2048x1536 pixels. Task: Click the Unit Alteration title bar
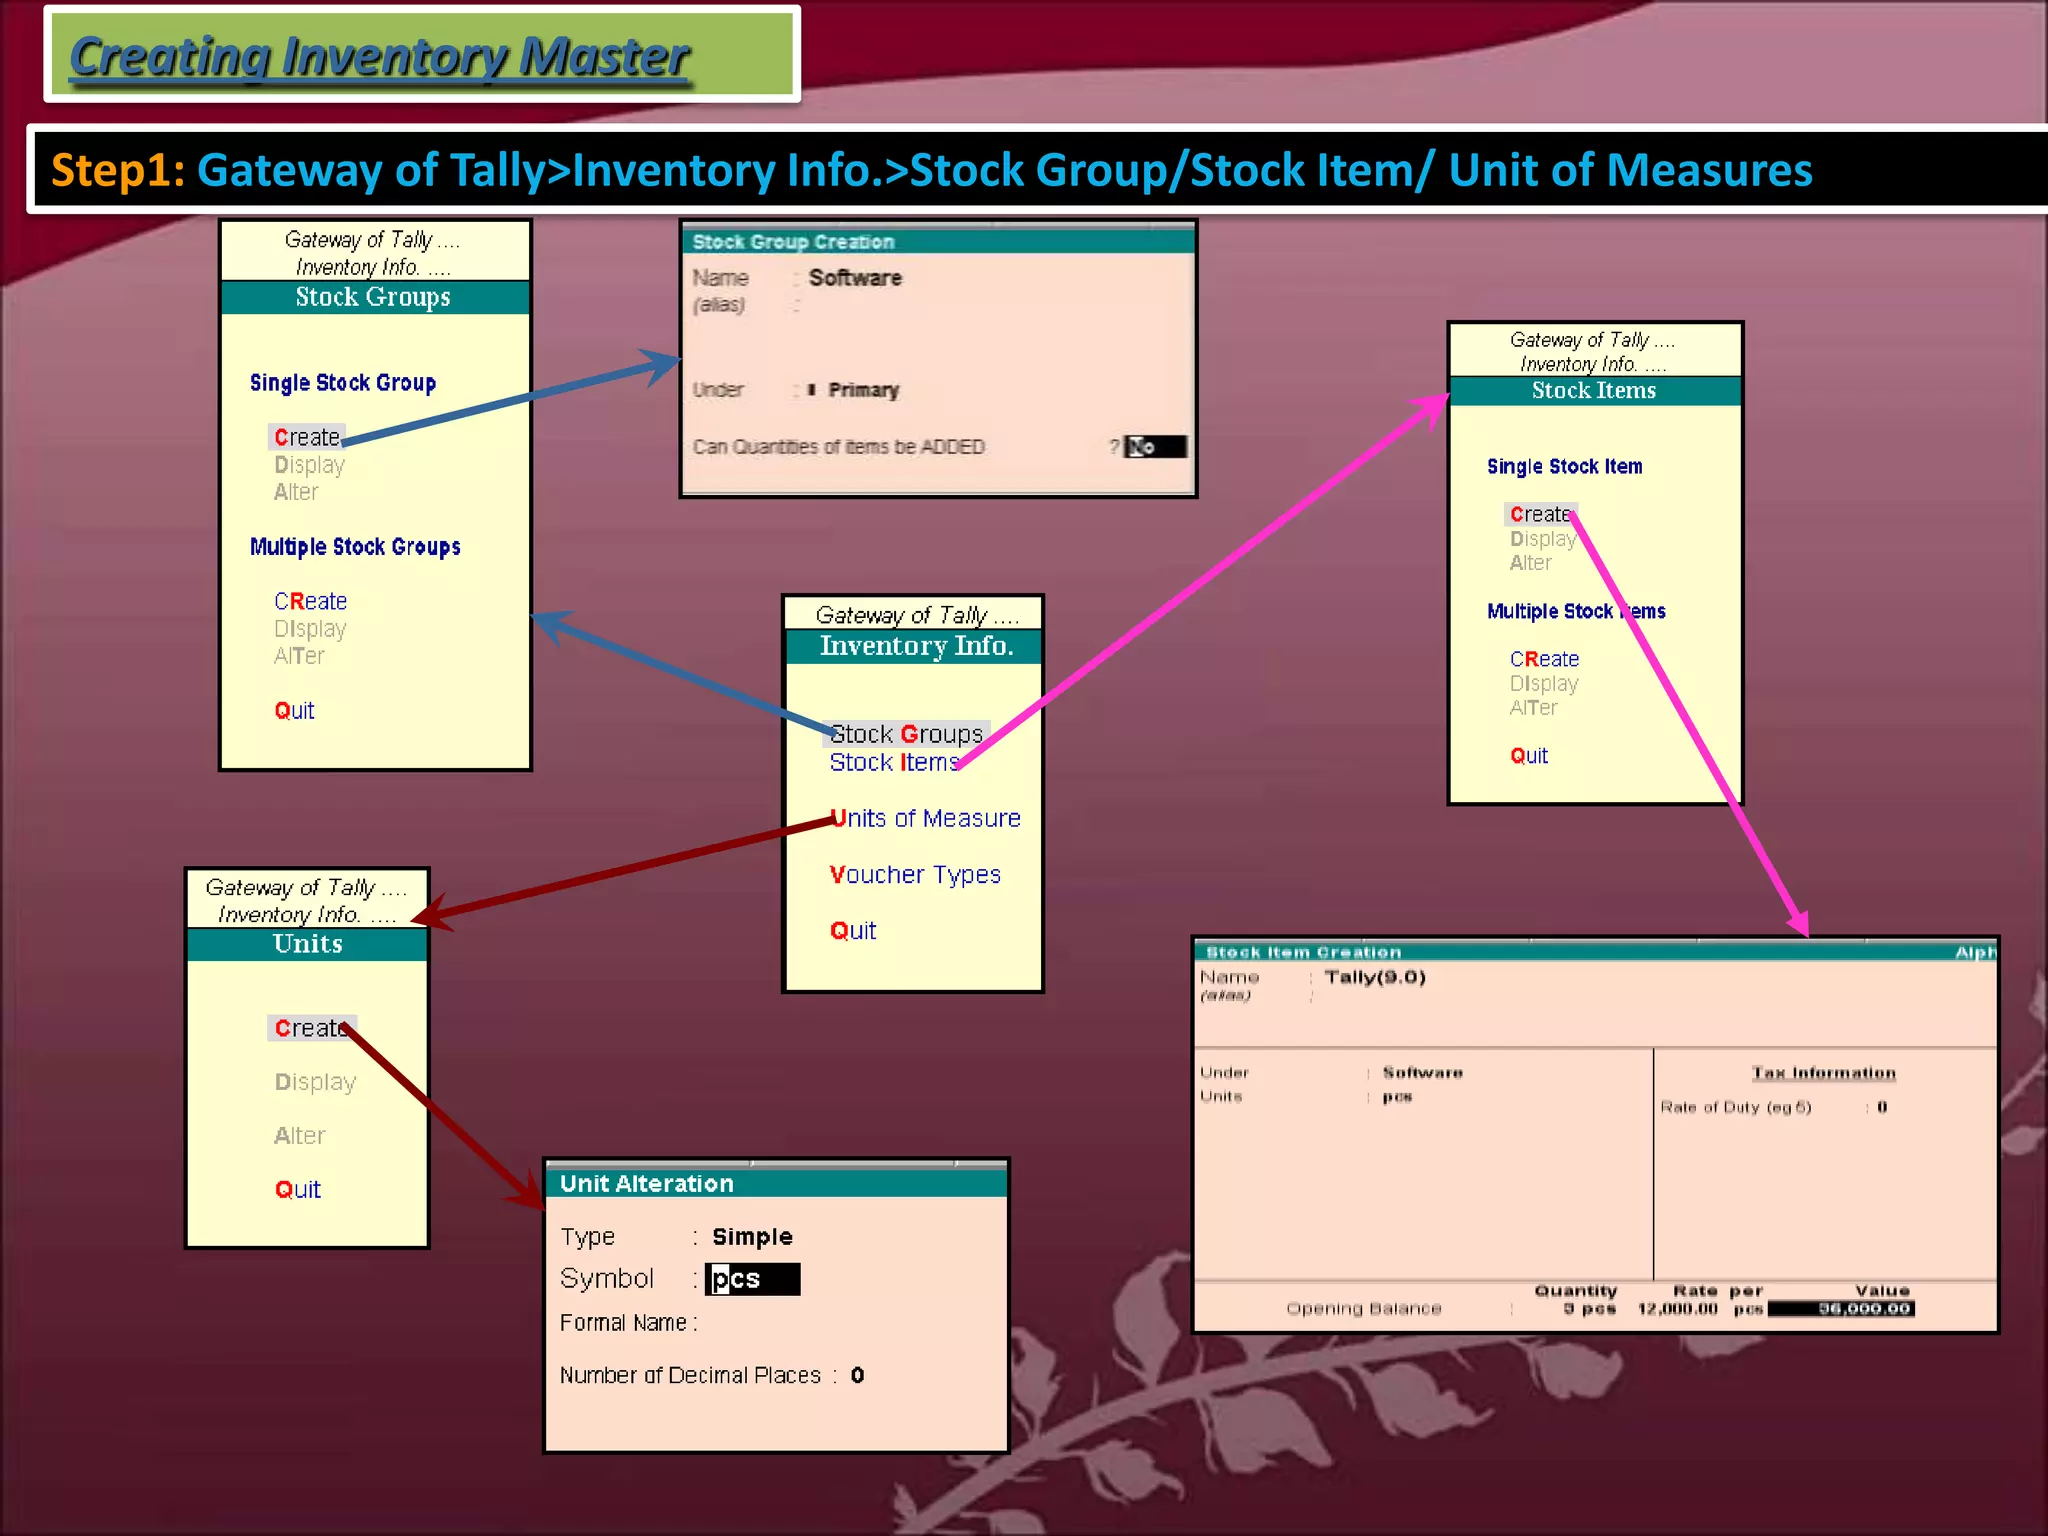777,1183
